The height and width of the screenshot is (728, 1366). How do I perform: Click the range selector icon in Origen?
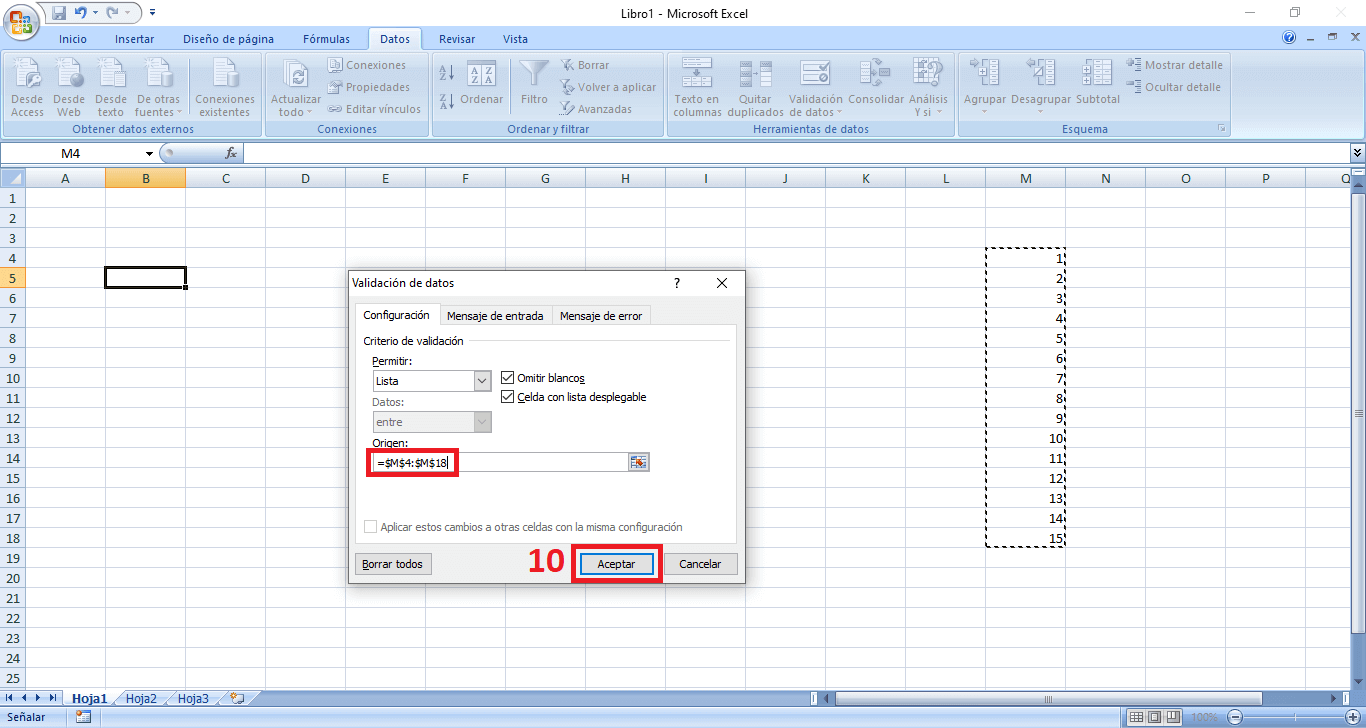click(639, 462)
